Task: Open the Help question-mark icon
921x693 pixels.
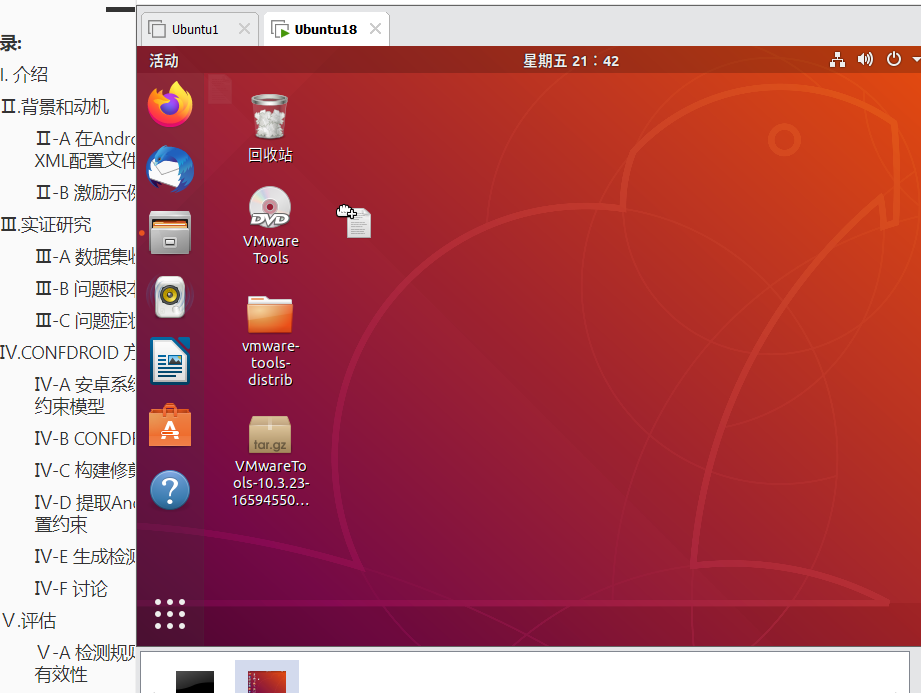Action: tap(170, 490)
